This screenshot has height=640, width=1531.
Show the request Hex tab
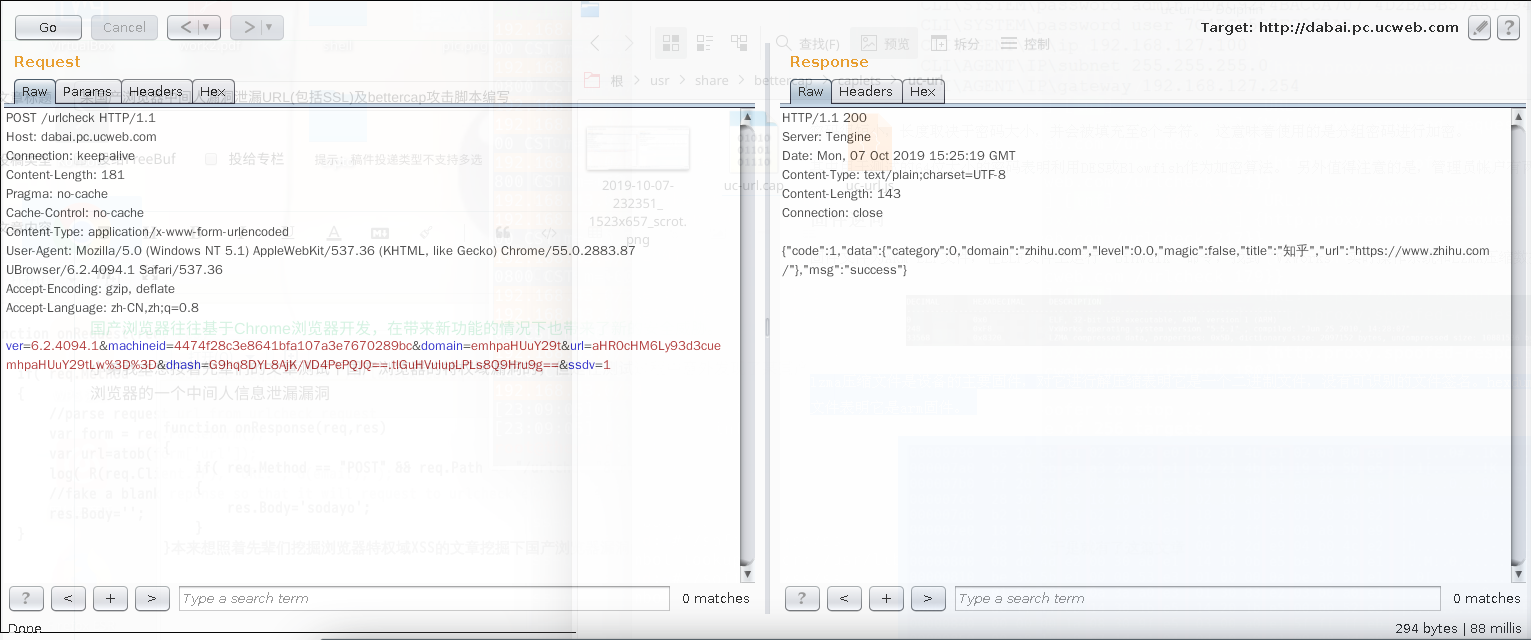click(212, 91)
